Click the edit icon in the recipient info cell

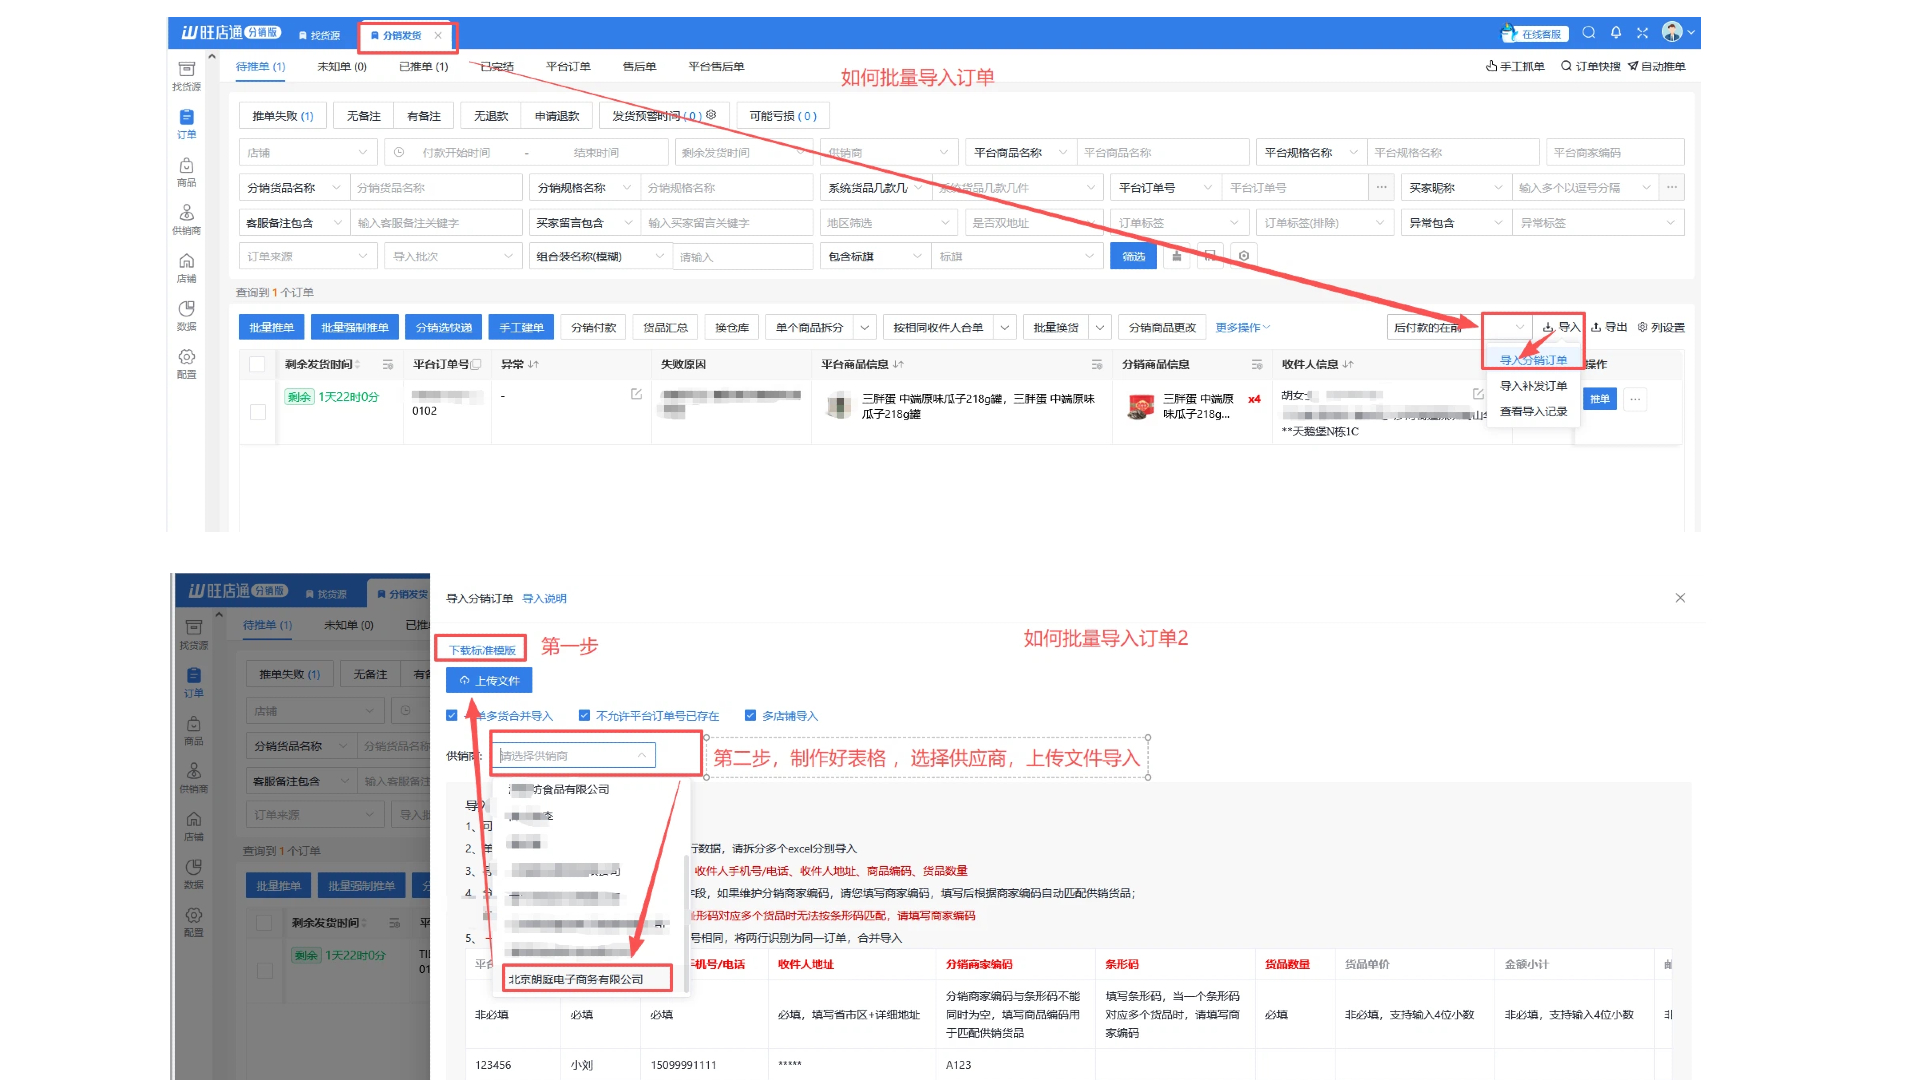(x=1478, y=394)
